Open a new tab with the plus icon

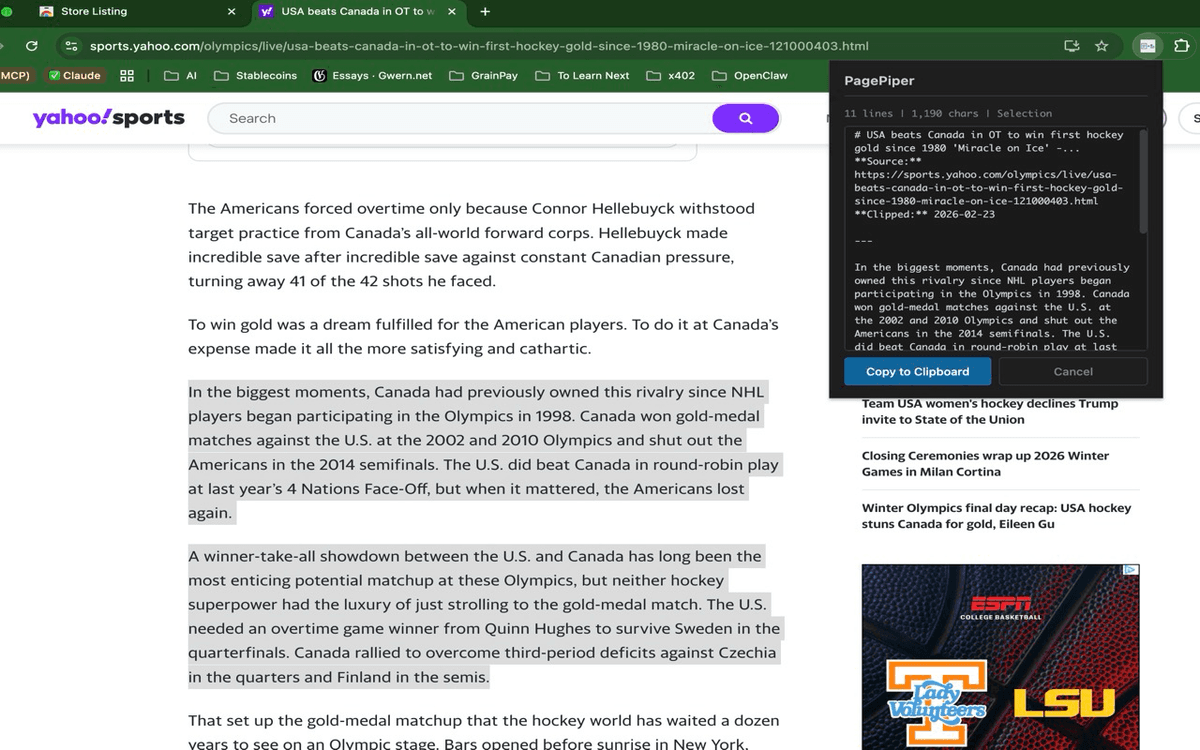[x=484, y=12]
